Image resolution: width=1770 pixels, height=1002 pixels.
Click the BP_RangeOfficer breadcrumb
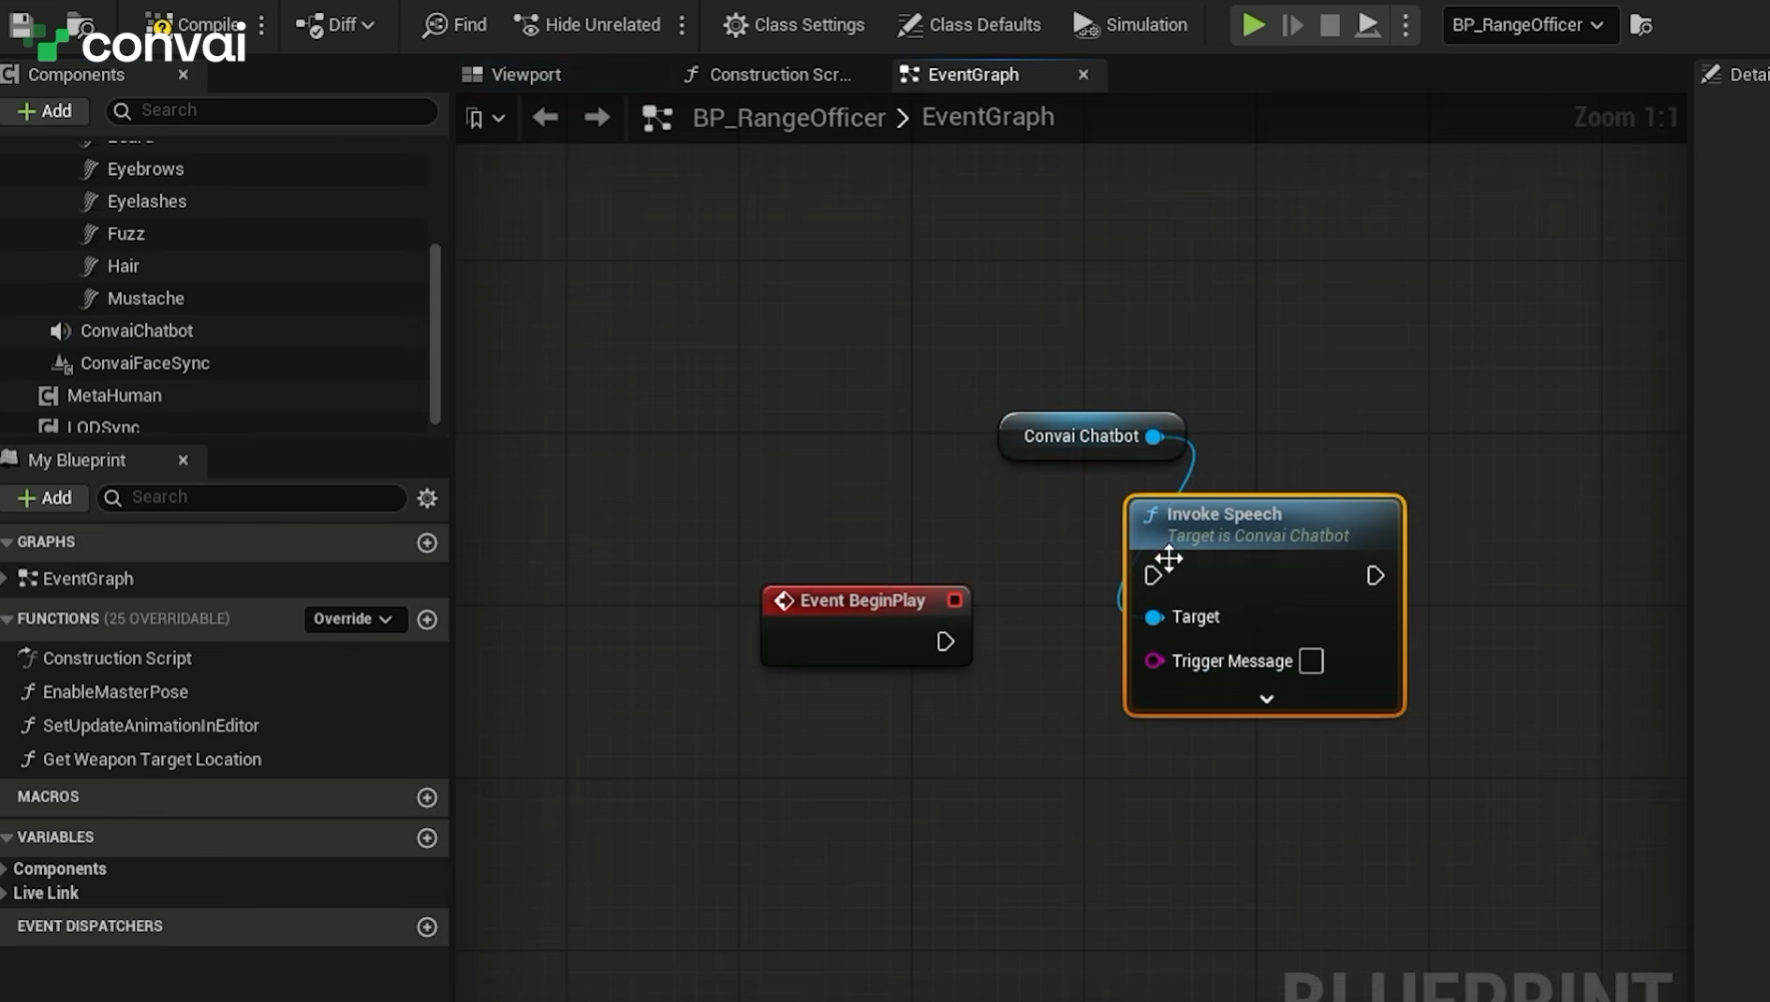pyautogui.click(x=789, y=118)
